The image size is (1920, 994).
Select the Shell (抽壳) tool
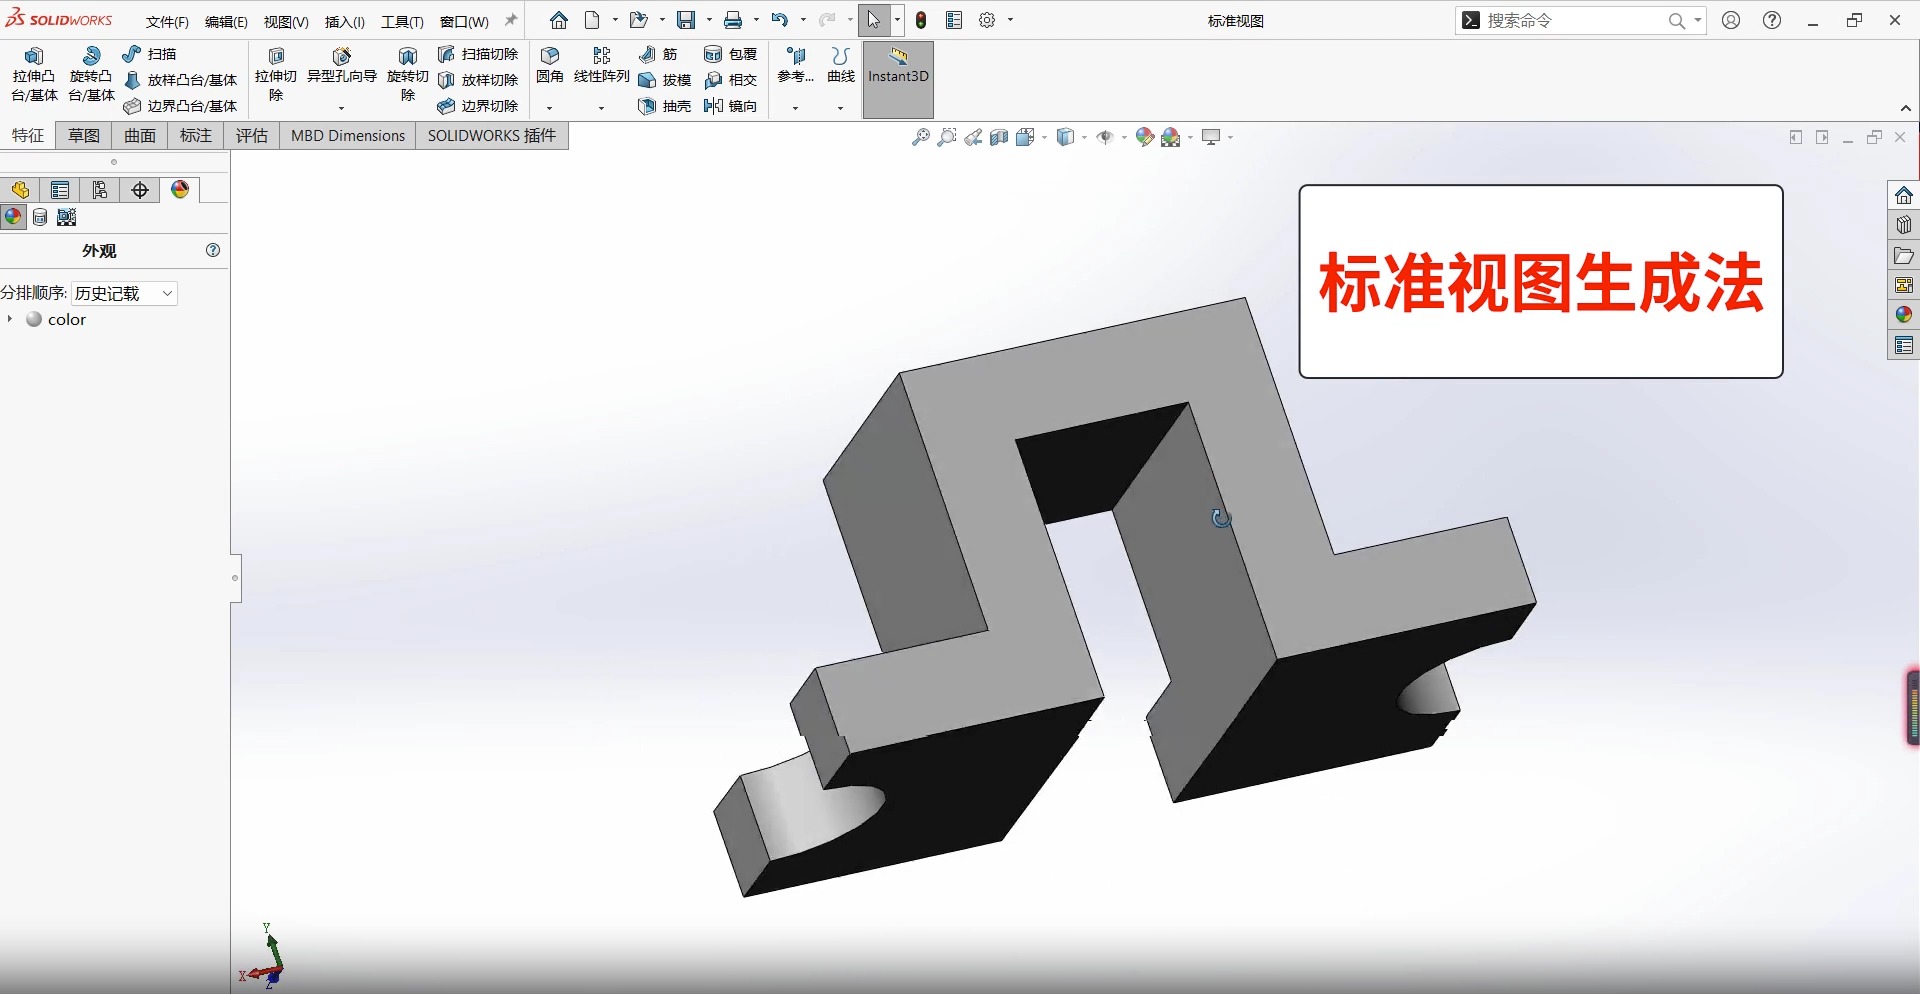tap(664, 106)
